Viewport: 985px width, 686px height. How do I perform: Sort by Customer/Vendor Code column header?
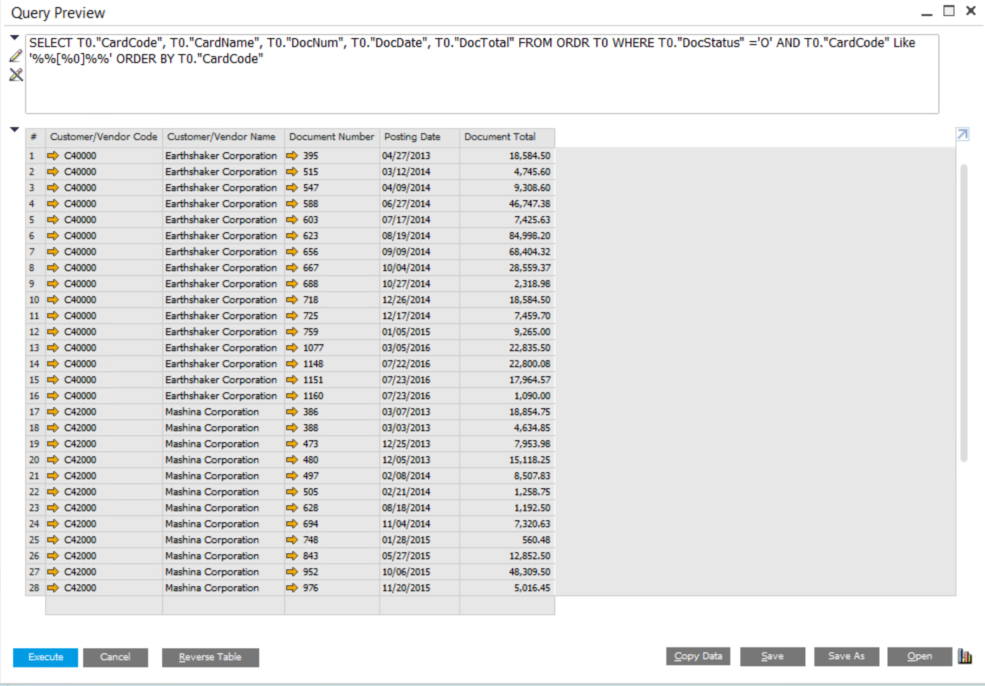click(104, 137)
